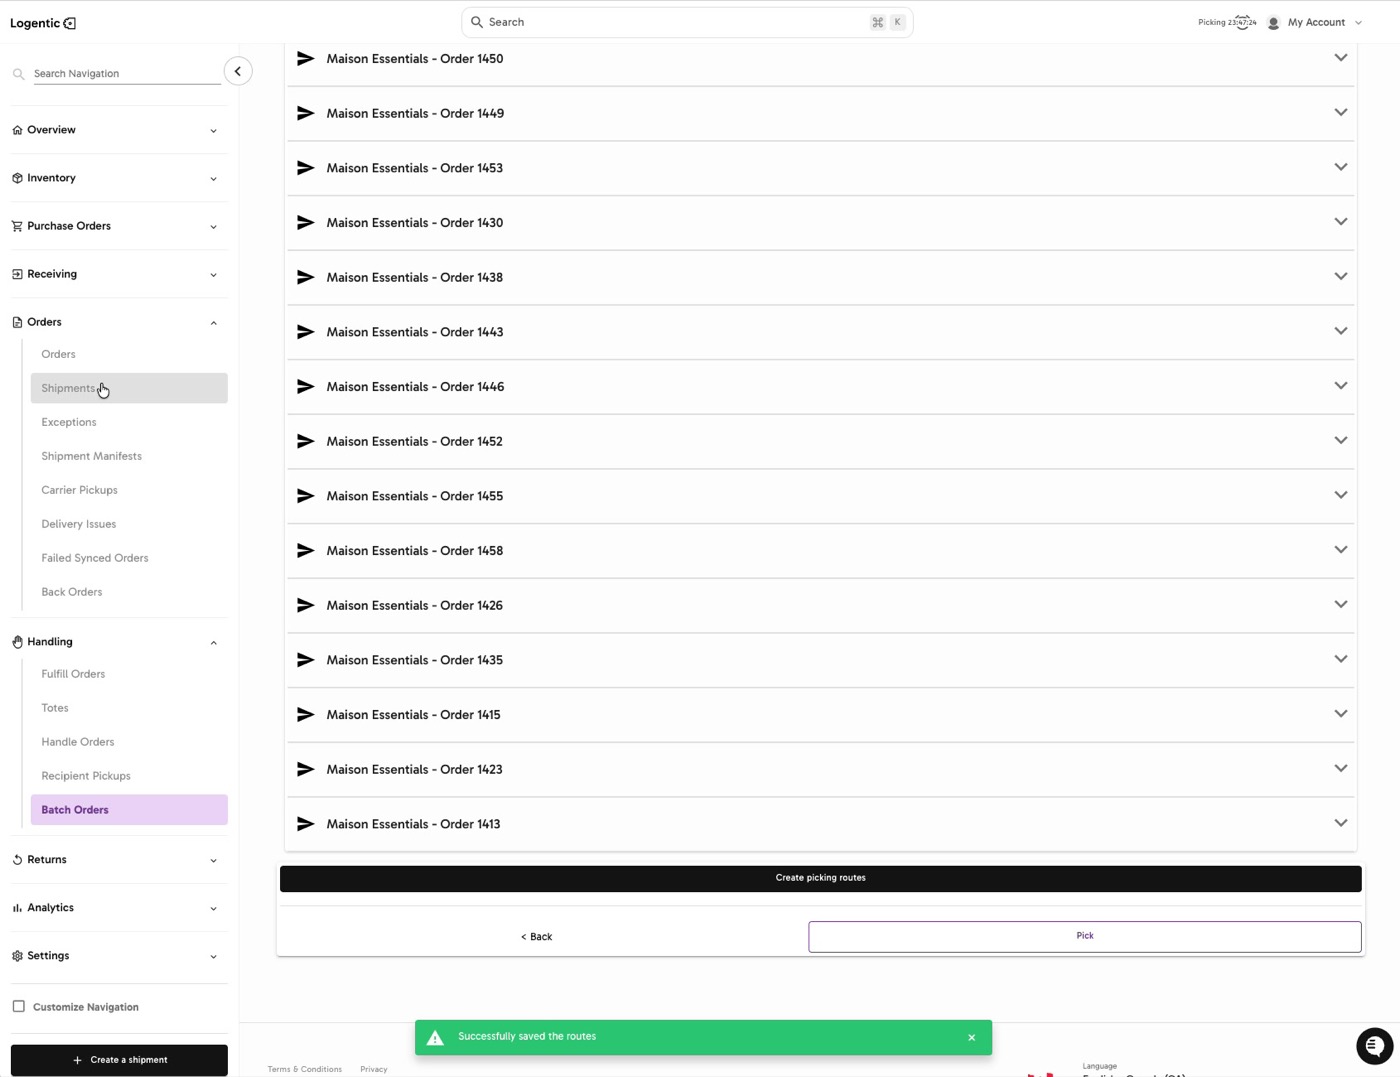Click the Orders document icon
Screen dimensions: 1400x1077
tap(17, 322)
